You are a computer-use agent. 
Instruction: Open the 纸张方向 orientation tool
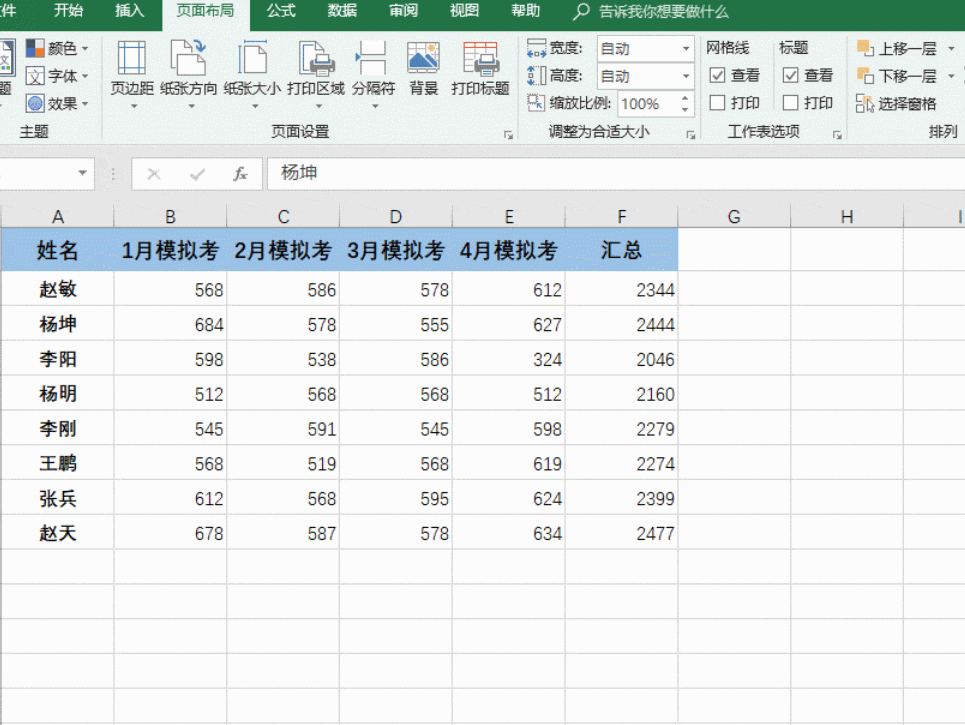[188, 73]
